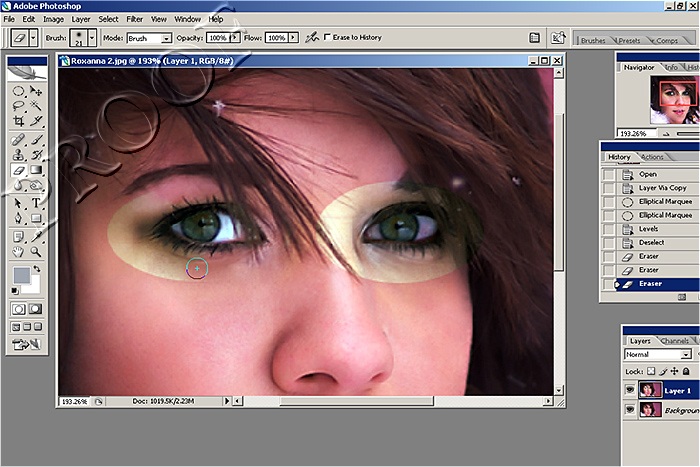Hide Layer 1 with its eye icon
The height and width of the screenshot is (467, 700).
(x=629, y=390)
